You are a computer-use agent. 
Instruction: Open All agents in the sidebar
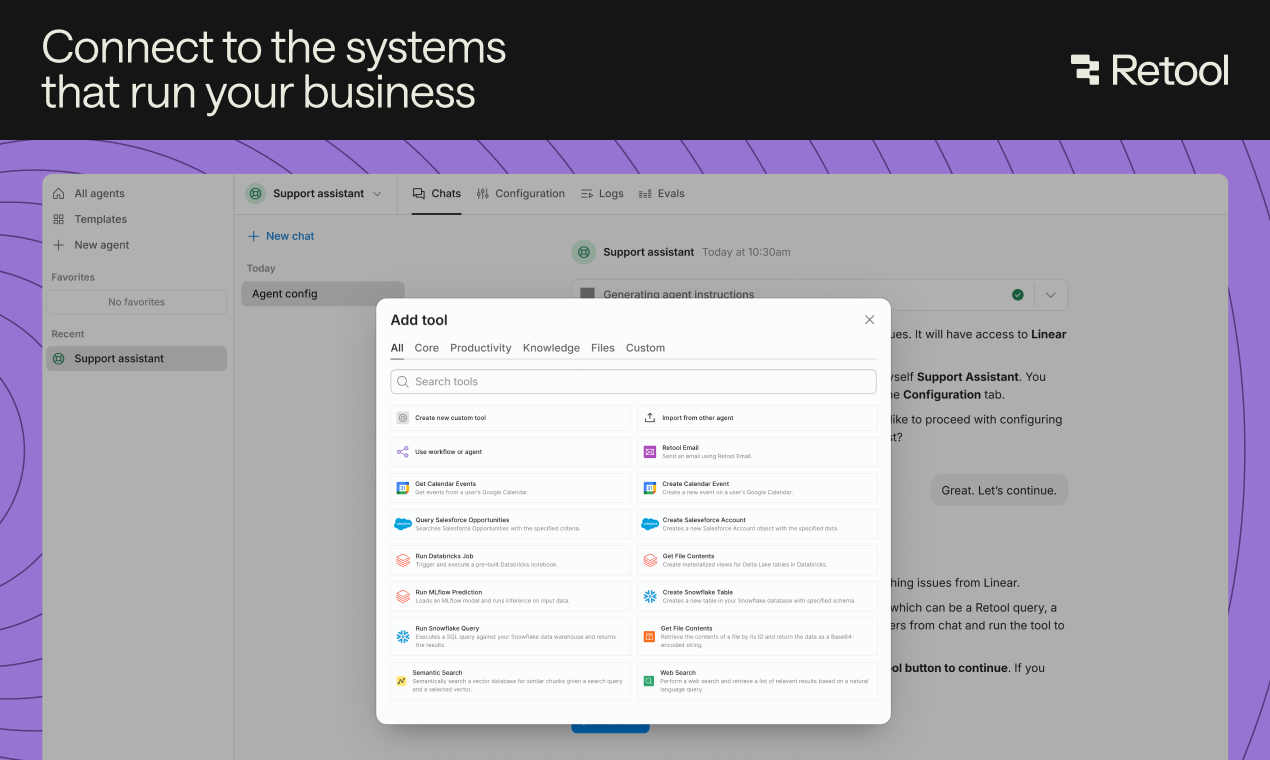(89, 193)
